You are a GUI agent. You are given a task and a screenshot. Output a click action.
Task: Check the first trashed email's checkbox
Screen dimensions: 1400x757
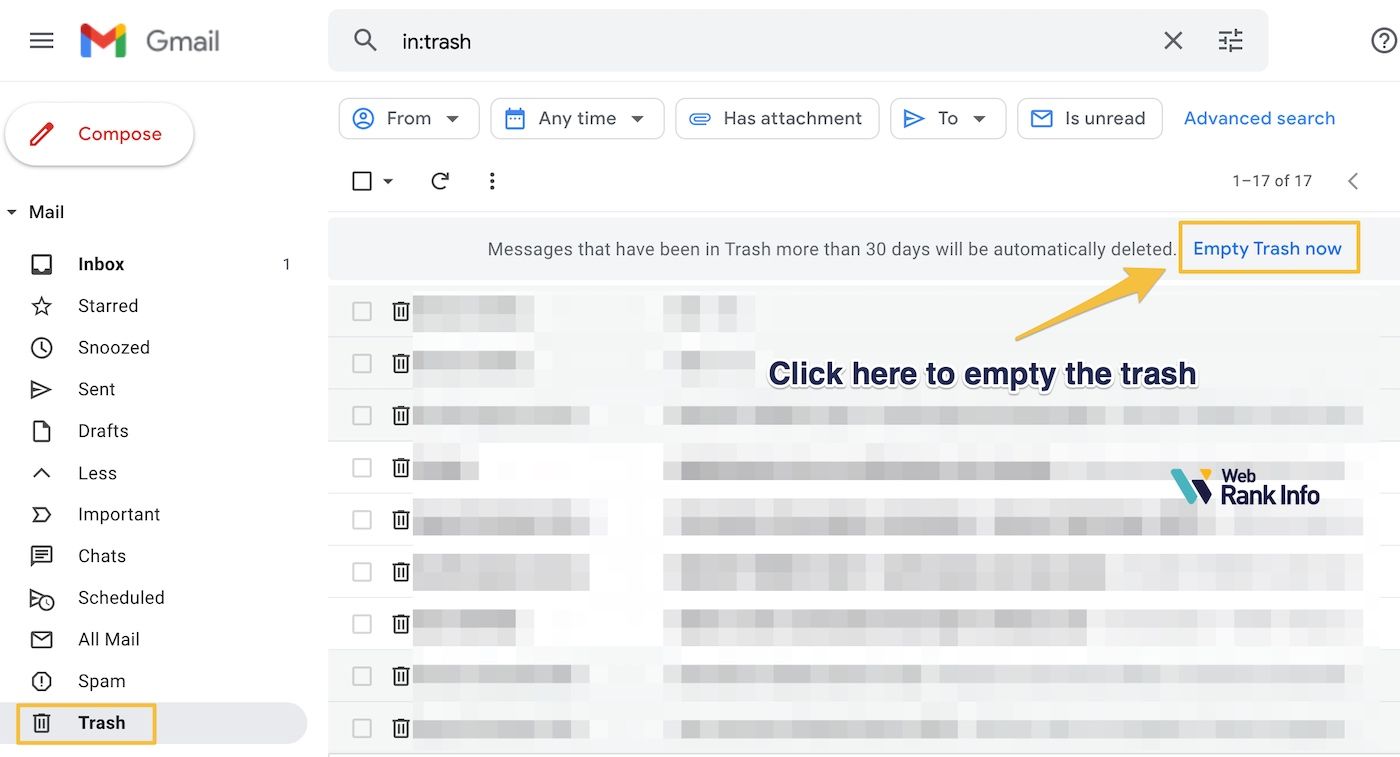coord(362,312)
